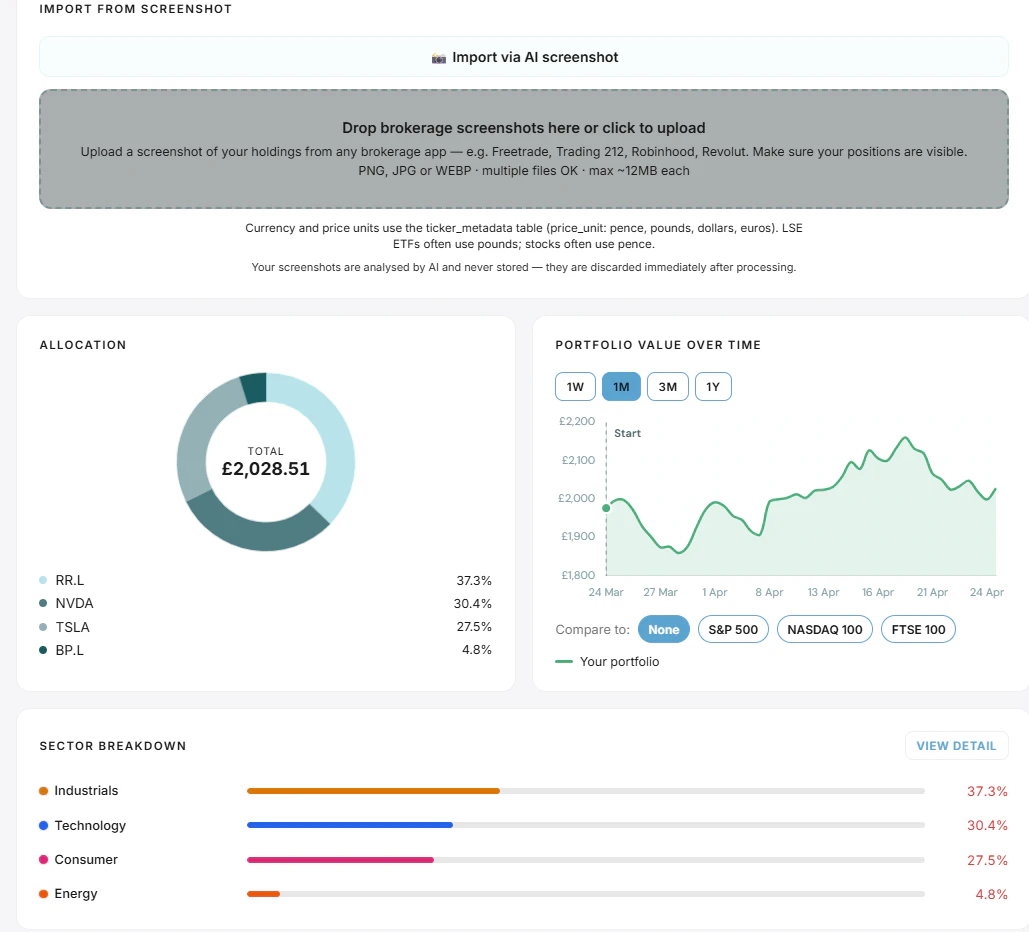The height and width of the screenshot is (932, 1029).
Task: Choose None for benchmark comparison
Action: (x=663, y=629)
